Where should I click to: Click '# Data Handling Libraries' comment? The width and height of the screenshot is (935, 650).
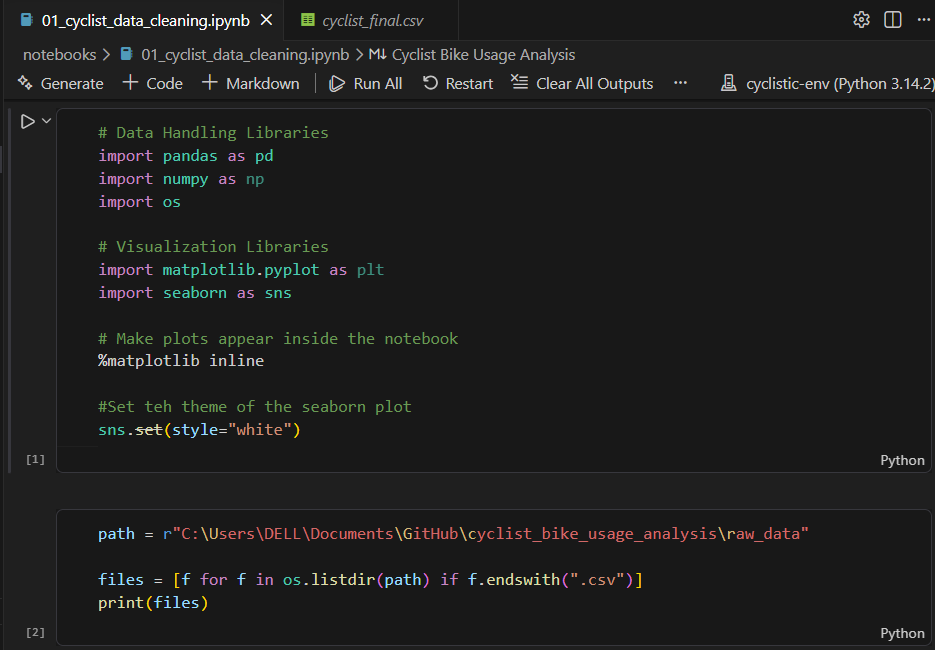point(213,132)
